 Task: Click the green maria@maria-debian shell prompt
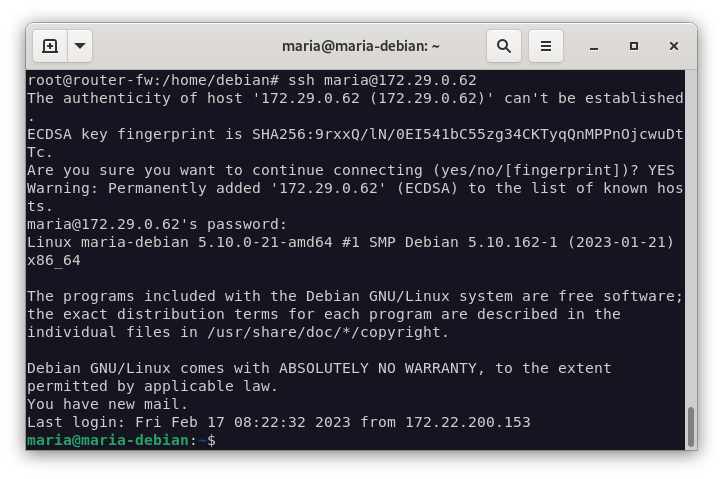107,440
